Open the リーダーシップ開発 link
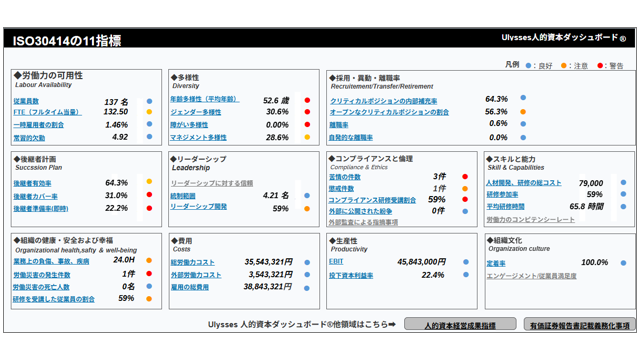Image resolution: width=640 pixels, height=360 pixels. pos(198,207)
